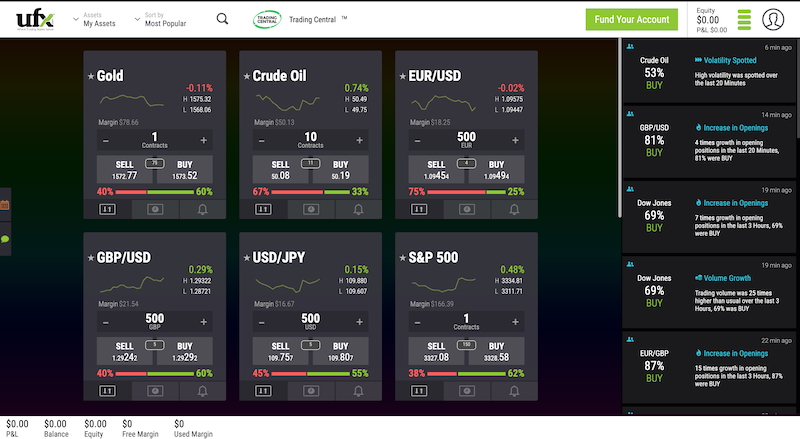The width and height of the screenshot is (800, 439).
Task: Increase S&P 500 contracts with plus
Action: click(515, 322)
